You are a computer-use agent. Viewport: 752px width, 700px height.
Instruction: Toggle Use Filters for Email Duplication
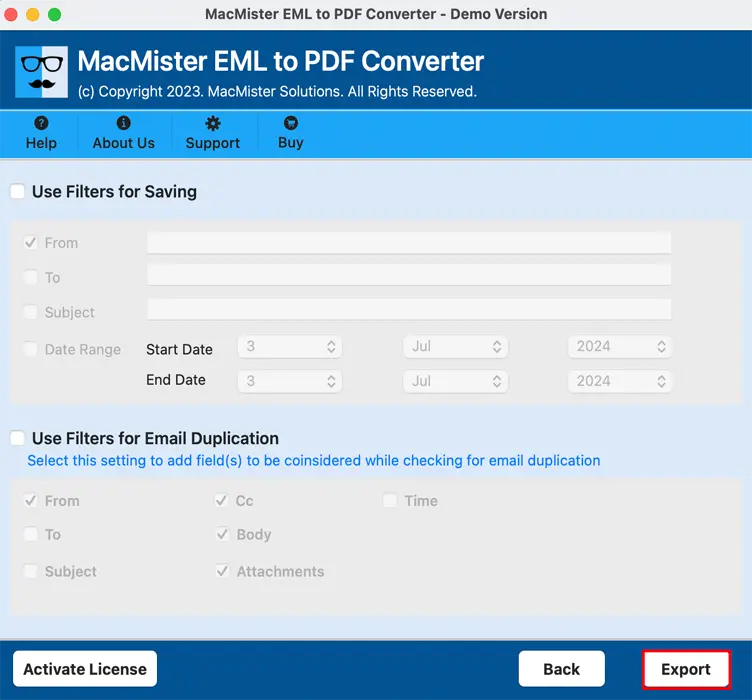pyautogui.click(x=18, y=438)
